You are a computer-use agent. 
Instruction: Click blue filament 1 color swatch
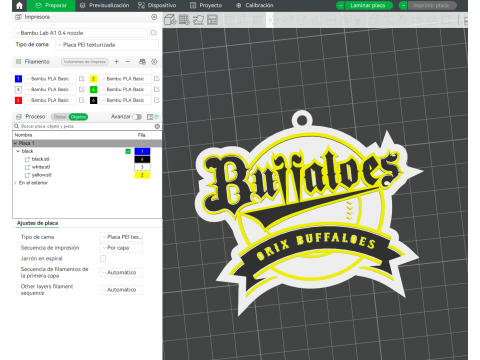click(x=18, y=79)
